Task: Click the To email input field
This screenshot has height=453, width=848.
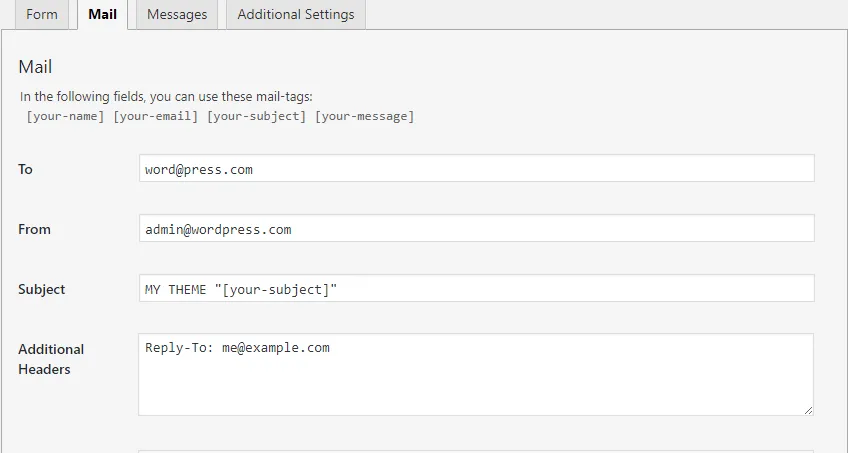Action: click(x=476, y=169)
